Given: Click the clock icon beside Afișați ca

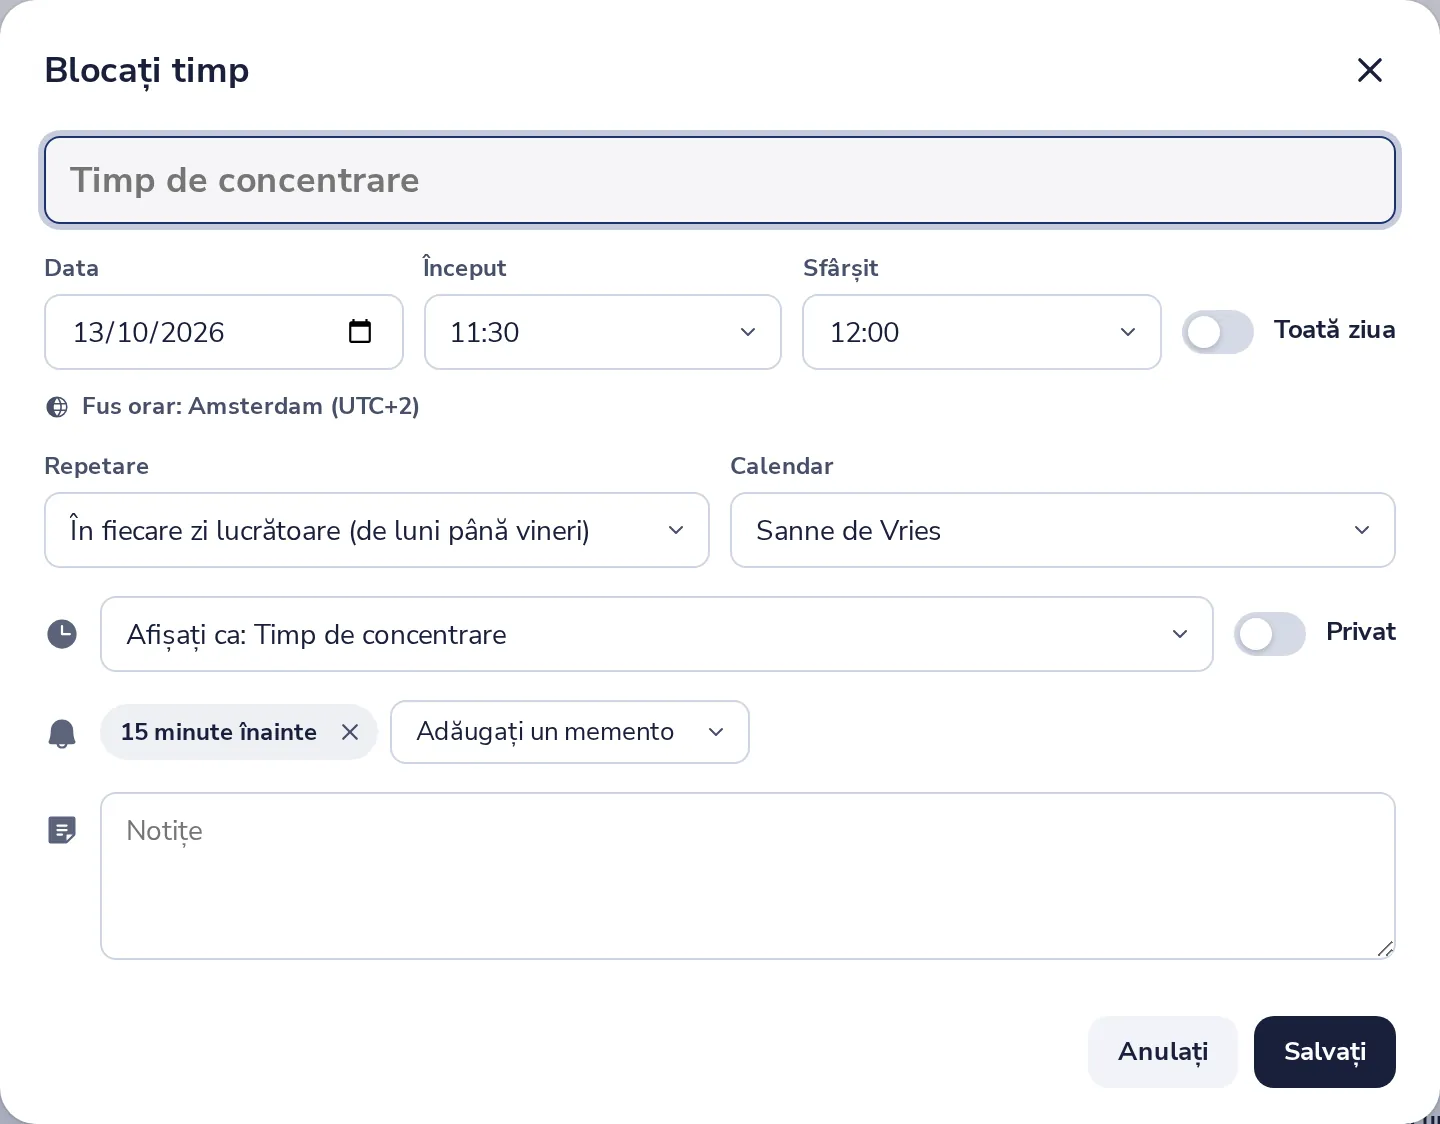Looking at the screenshot, I should coord(62,634).
